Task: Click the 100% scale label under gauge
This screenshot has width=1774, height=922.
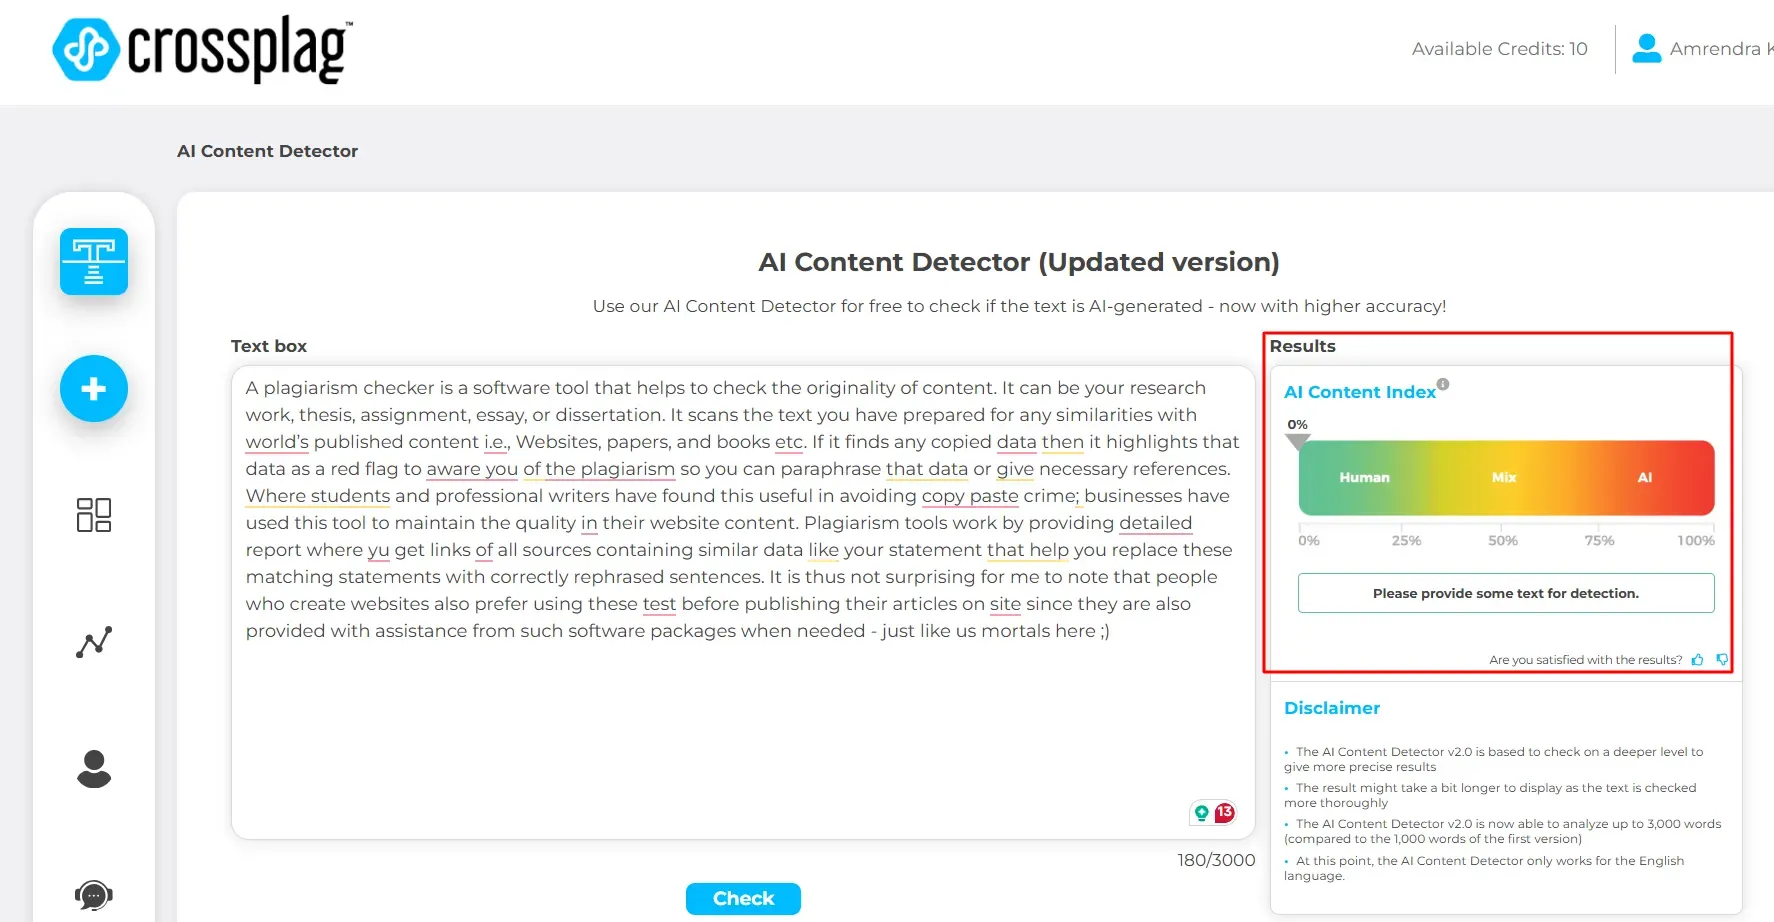Action: tap(1696, 541)
